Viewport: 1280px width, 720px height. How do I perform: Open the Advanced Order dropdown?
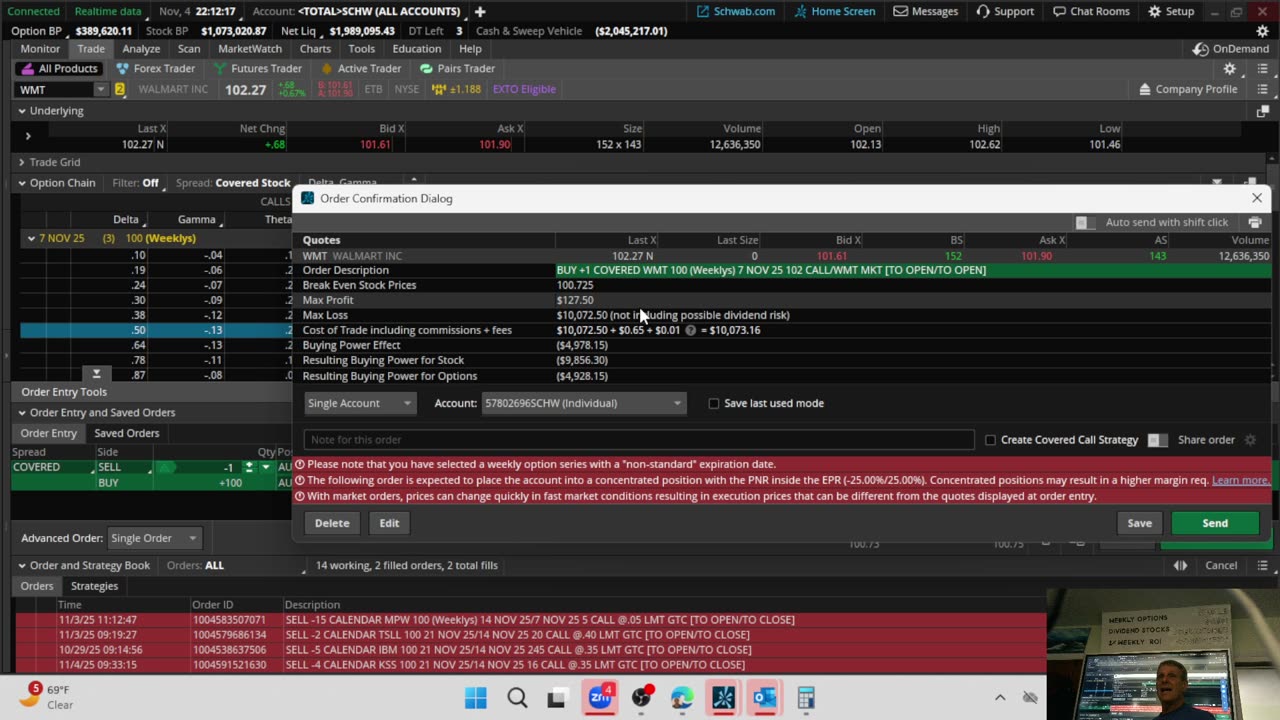tap(155, 538)
